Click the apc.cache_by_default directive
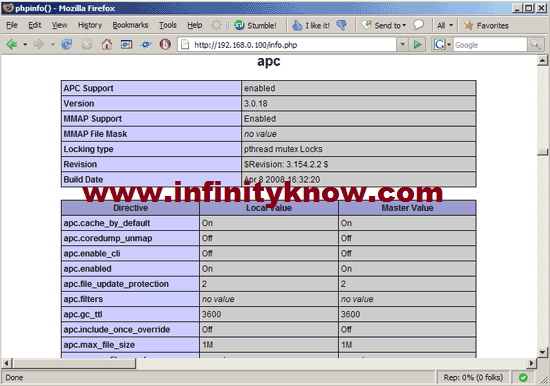The image size is (550, 386). [107, 223]
